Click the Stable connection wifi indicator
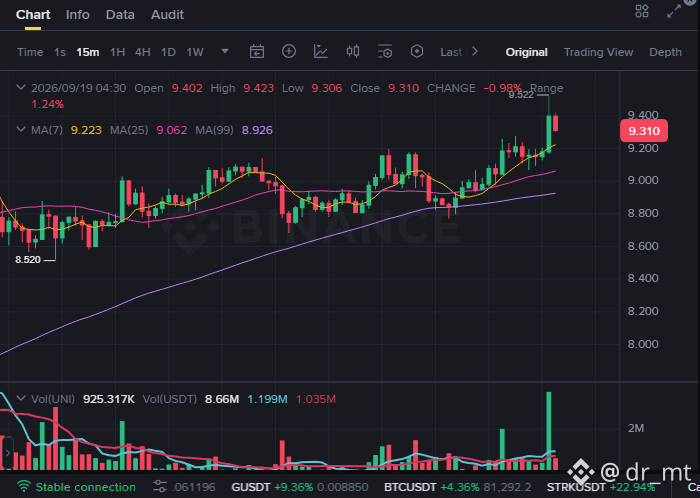The width and height of the screenshot is (700, 498). (x=76, y=487)
